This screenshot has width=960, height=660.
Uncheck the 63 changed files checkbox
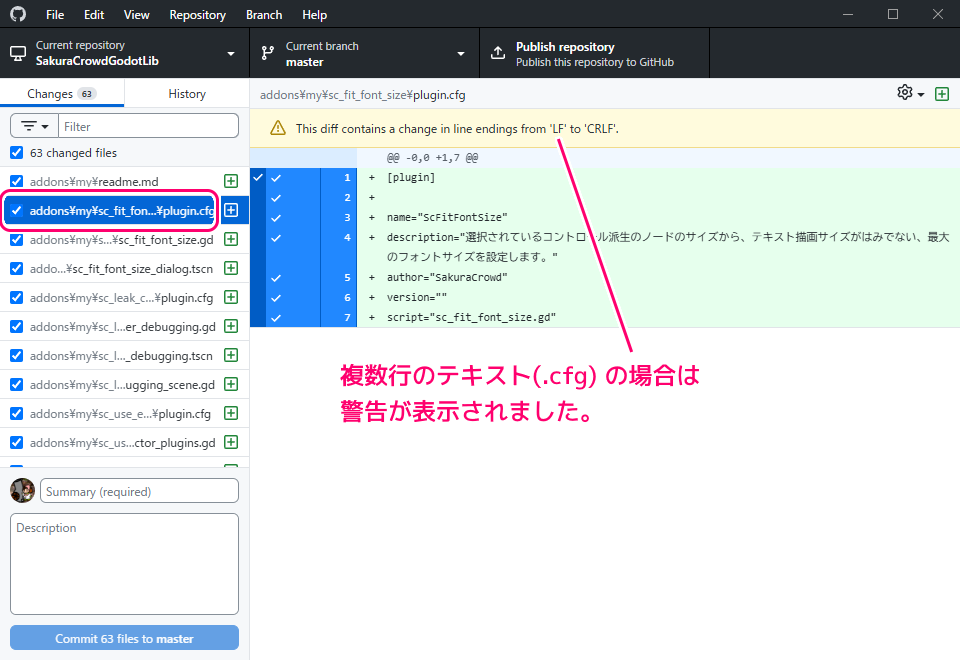tap(16, 153)
